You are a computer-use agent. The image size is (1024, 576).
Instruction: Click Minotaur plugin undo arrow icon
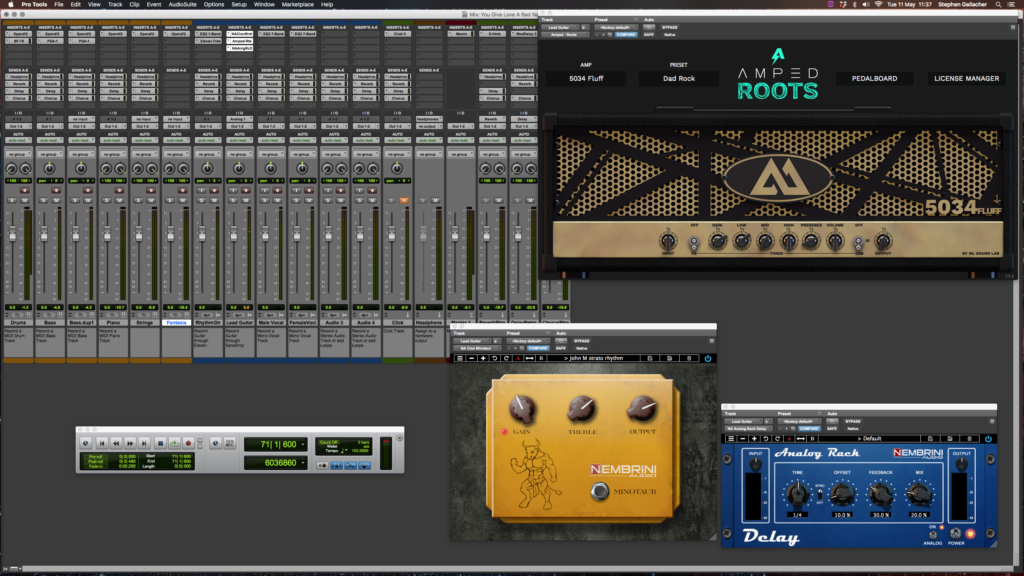click(495, 359)
